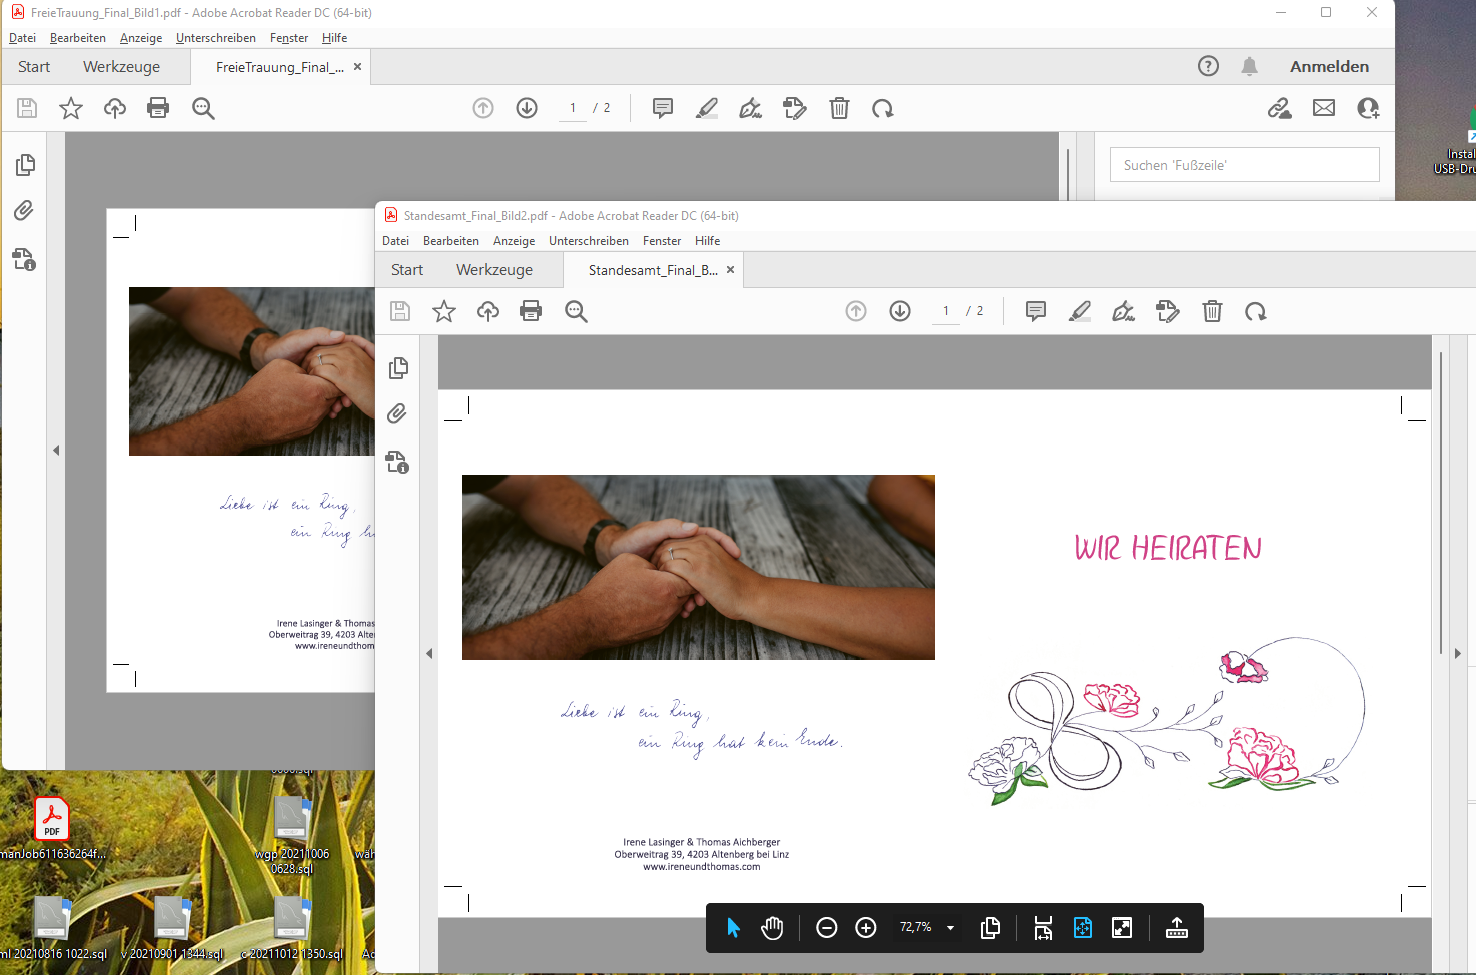Click trash delete icon in FreieTrauung toolbar
The image size is (1476, 975).
839,108
